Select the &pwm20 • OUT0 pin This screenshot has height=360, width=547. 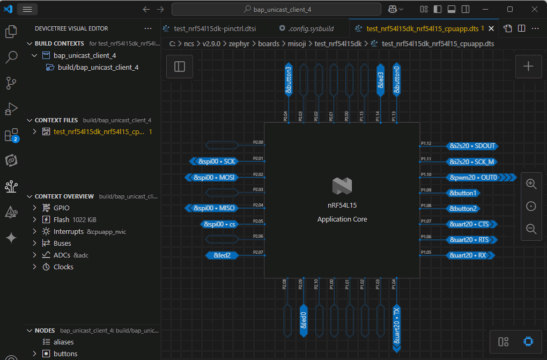[x=481, y=178]
